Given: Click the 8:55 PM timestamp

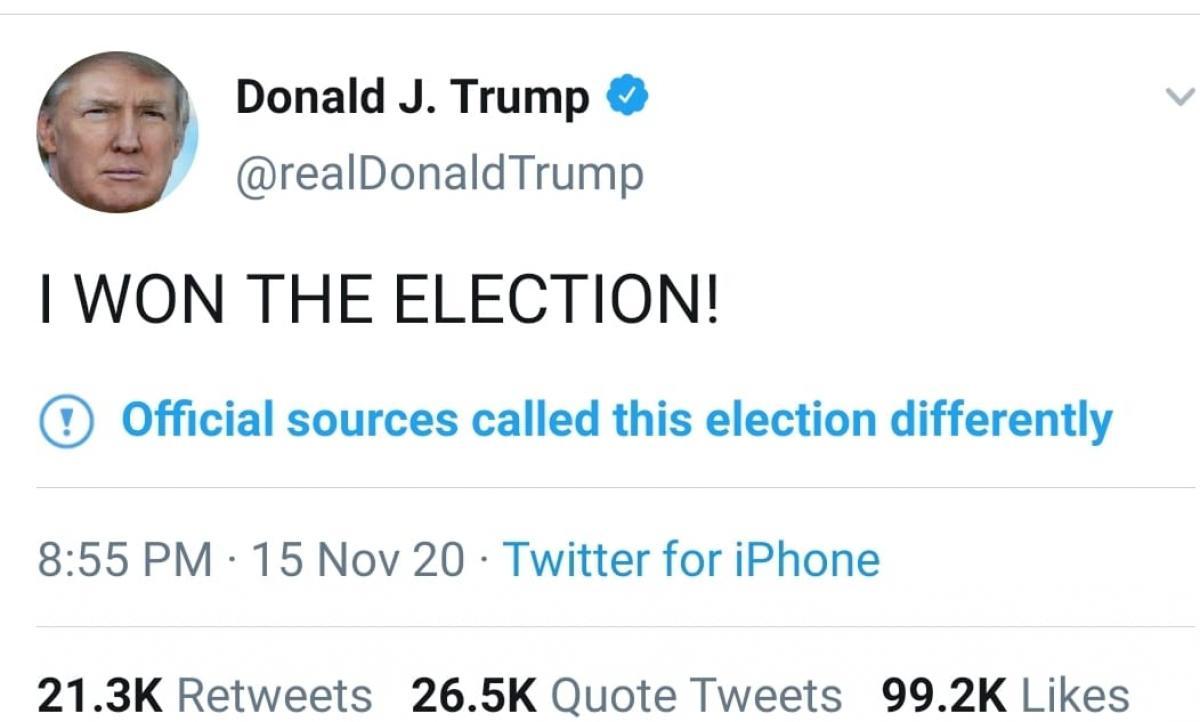Looking at the screenshot, I should coord(125,560).
